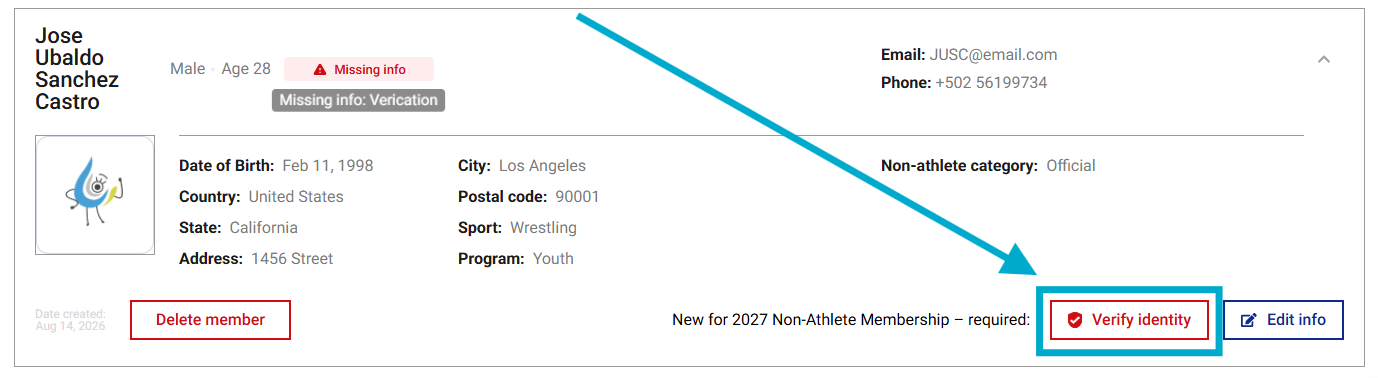Image resolution: width=1378 pixels, height=378 pixels.
Task: Click the Date created Aug 14, 2026 text
Action: [x=69, y=320]
